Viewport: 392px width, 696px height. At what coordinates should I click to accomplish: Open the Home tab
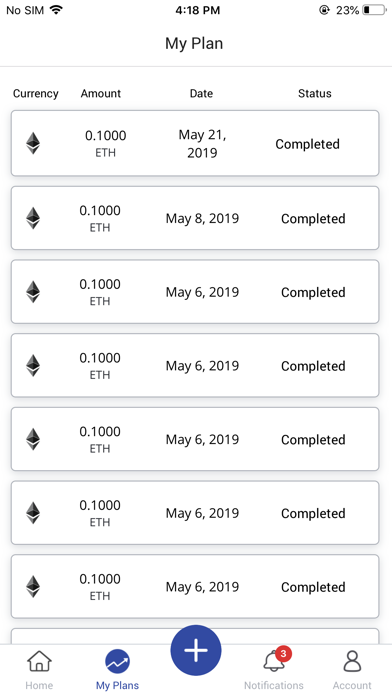click(40, 670)
